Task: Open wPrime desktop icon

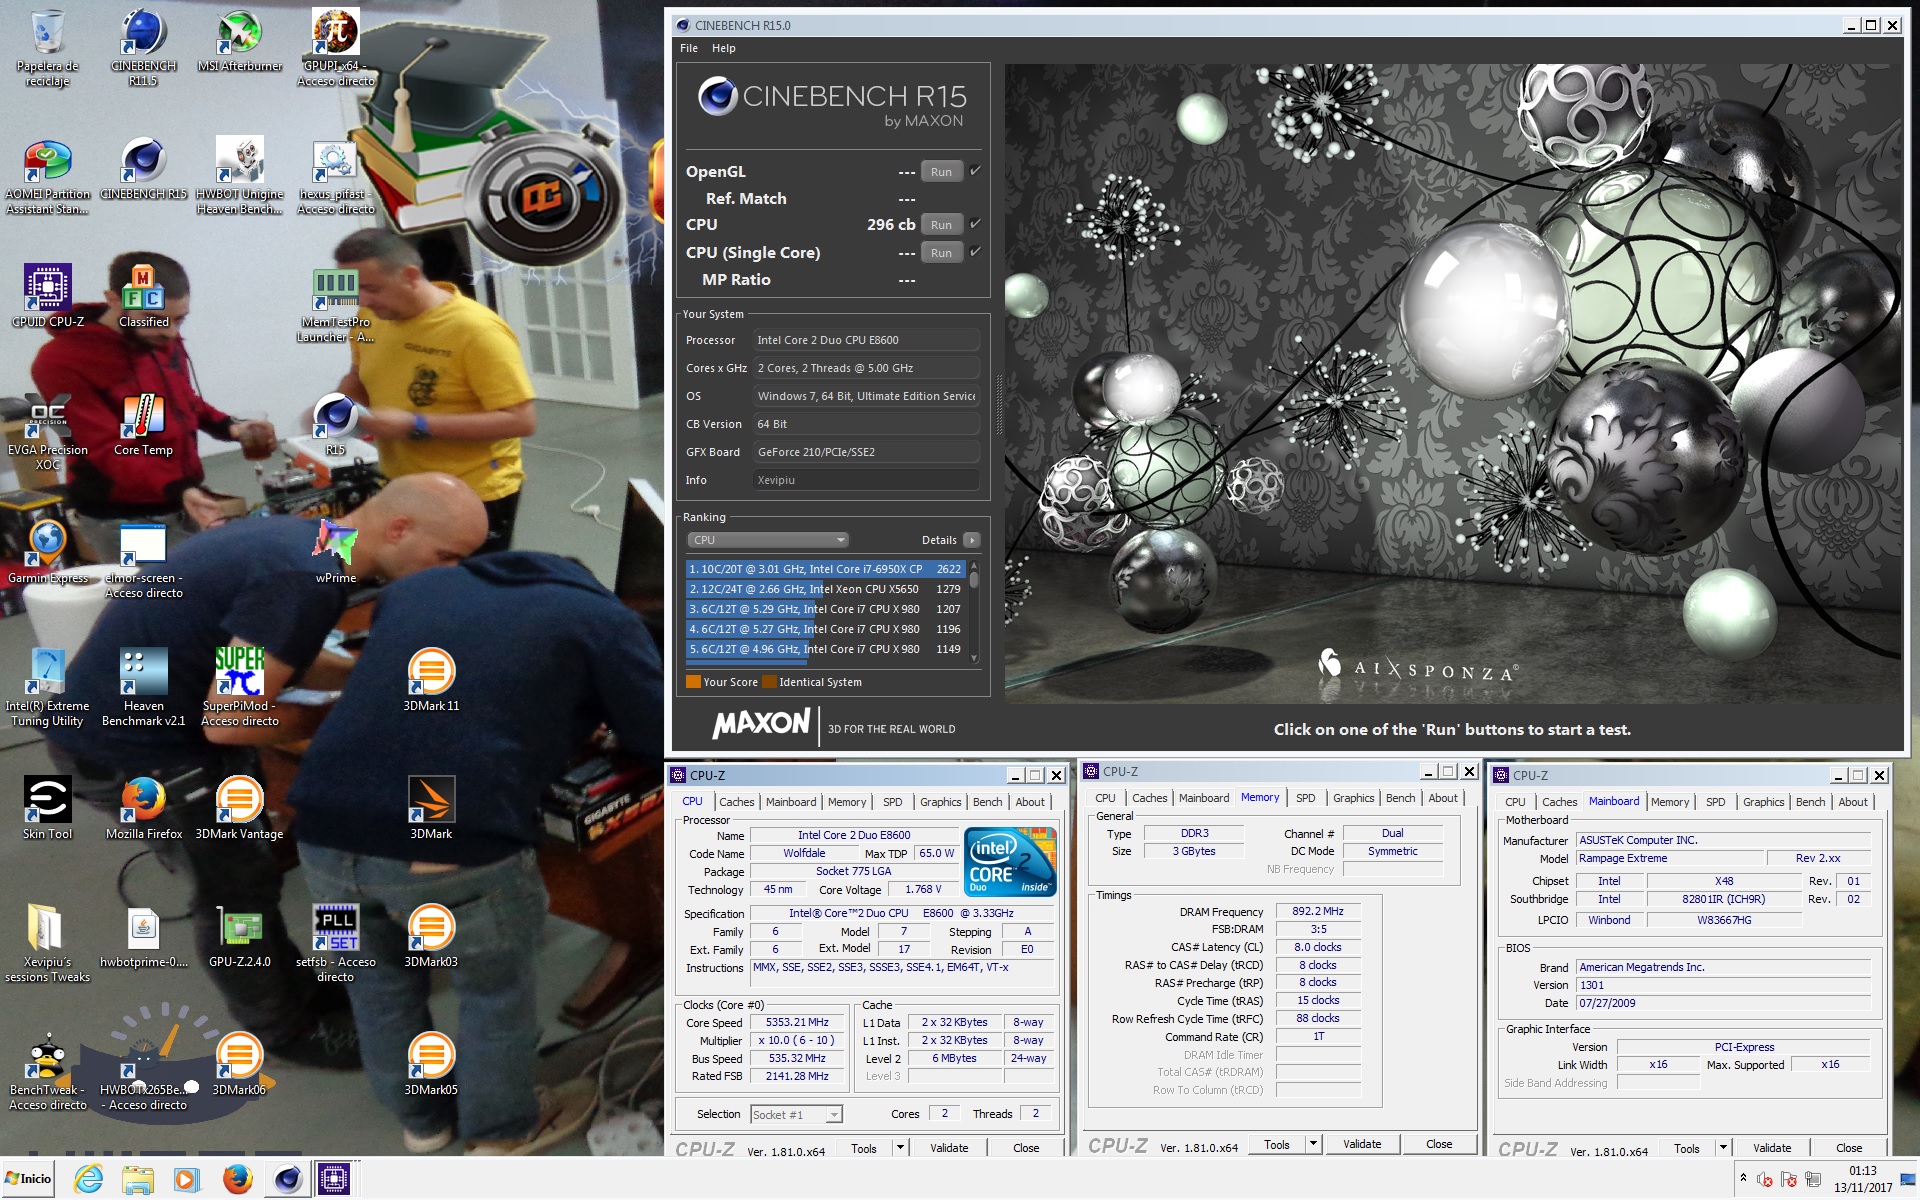Action: click(x=335, y=552)
